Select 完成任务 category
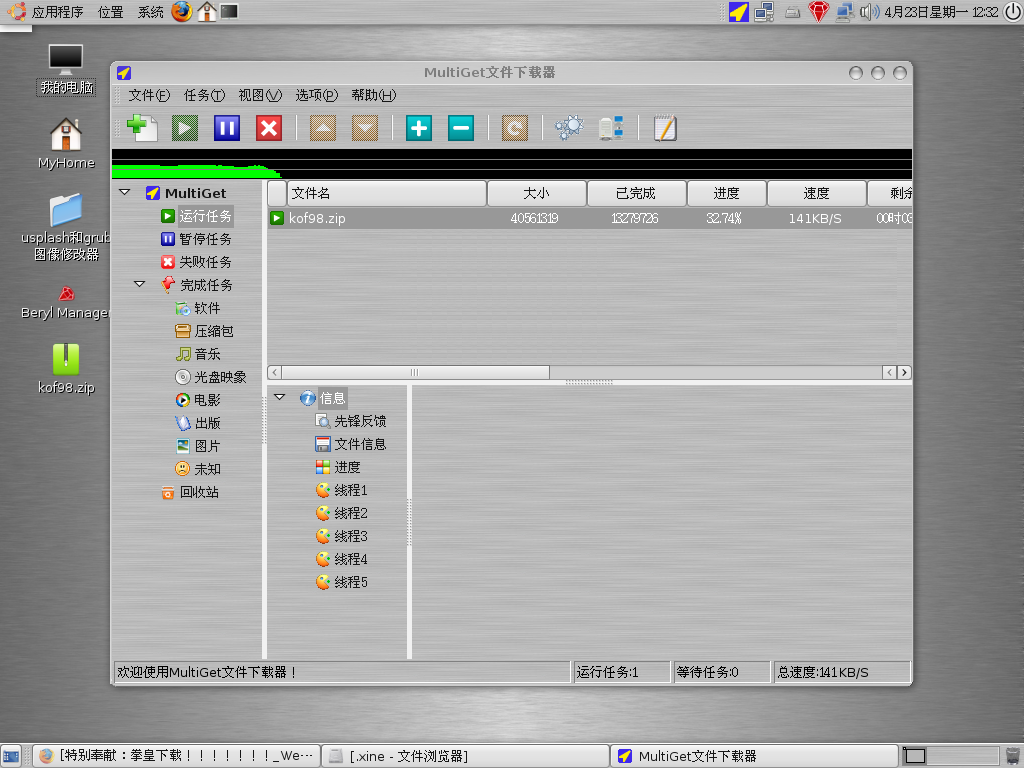This screenshot has height=768, width=1024. [x=206, y=285]
